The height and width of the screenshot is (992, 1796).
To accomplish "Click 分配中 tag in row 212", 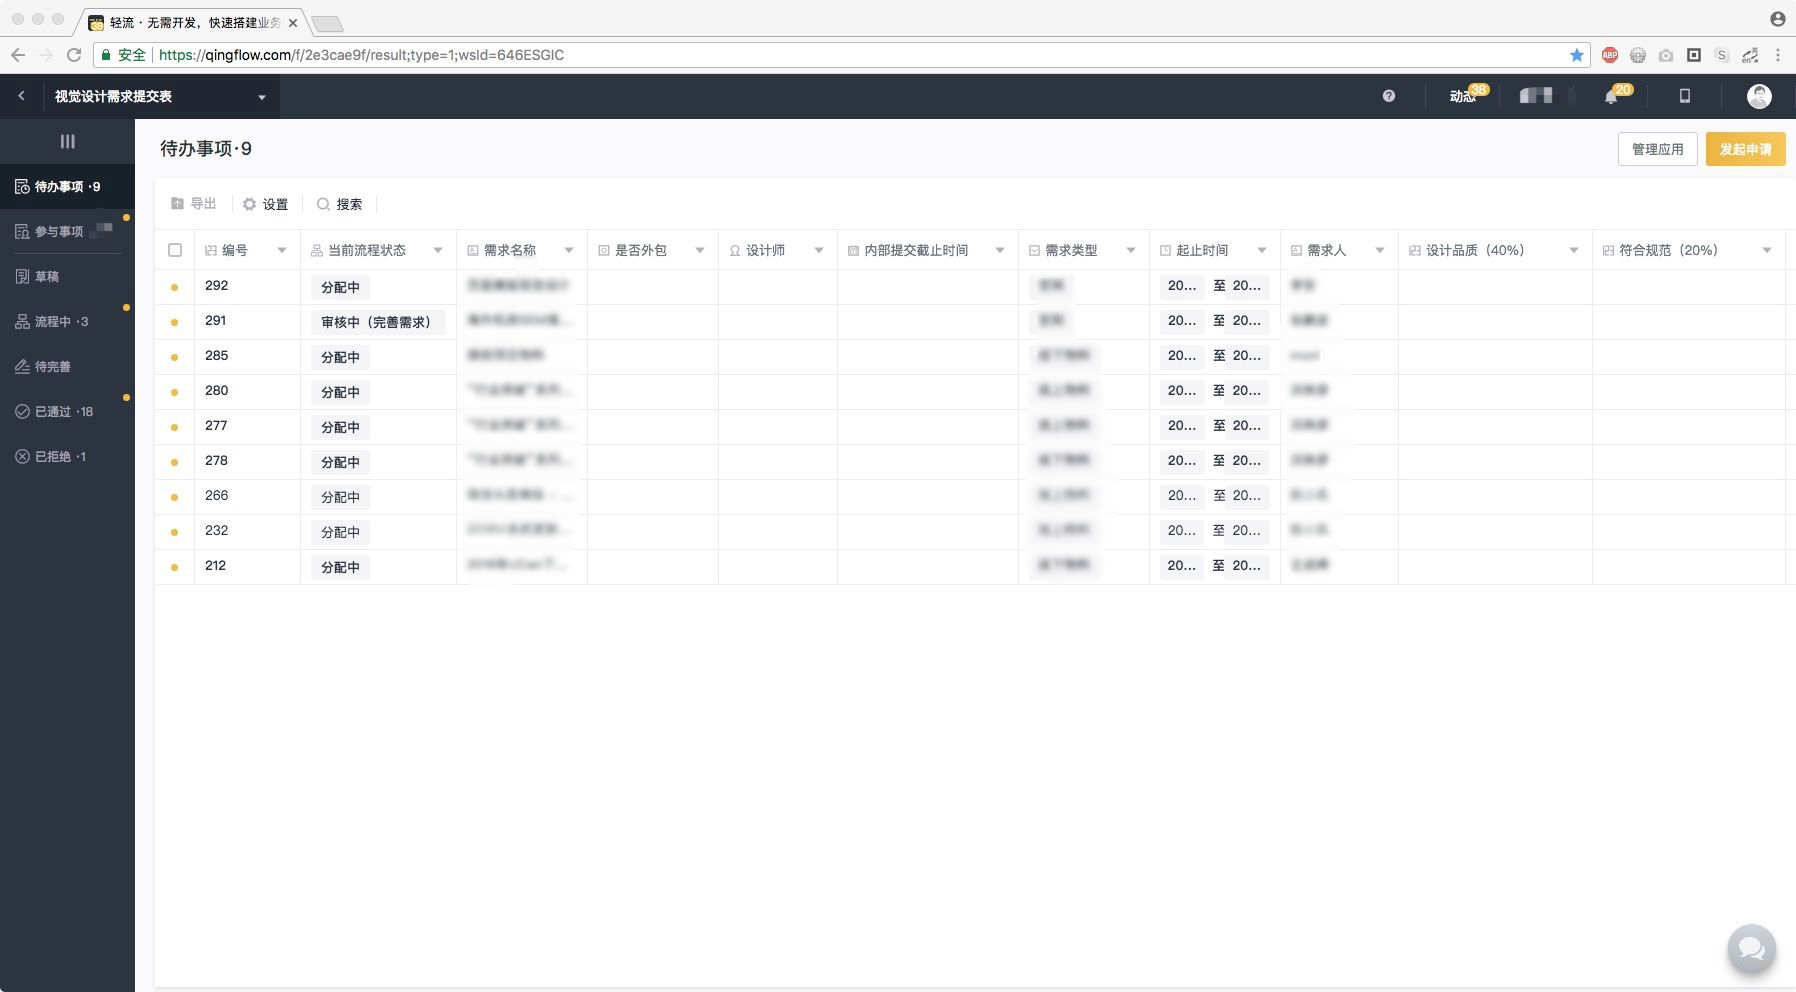I will point(340,567).
